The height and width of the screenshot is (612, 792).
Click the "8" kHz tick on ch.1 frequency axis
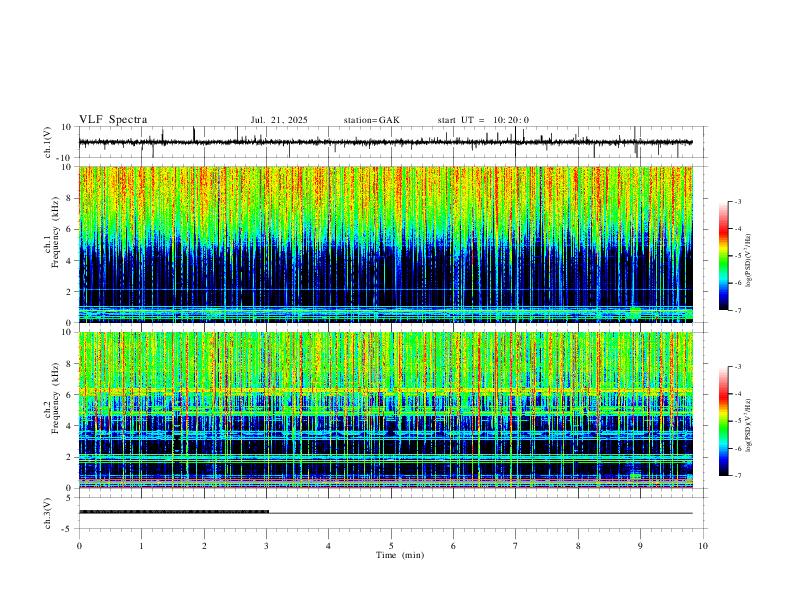[69, 198]
